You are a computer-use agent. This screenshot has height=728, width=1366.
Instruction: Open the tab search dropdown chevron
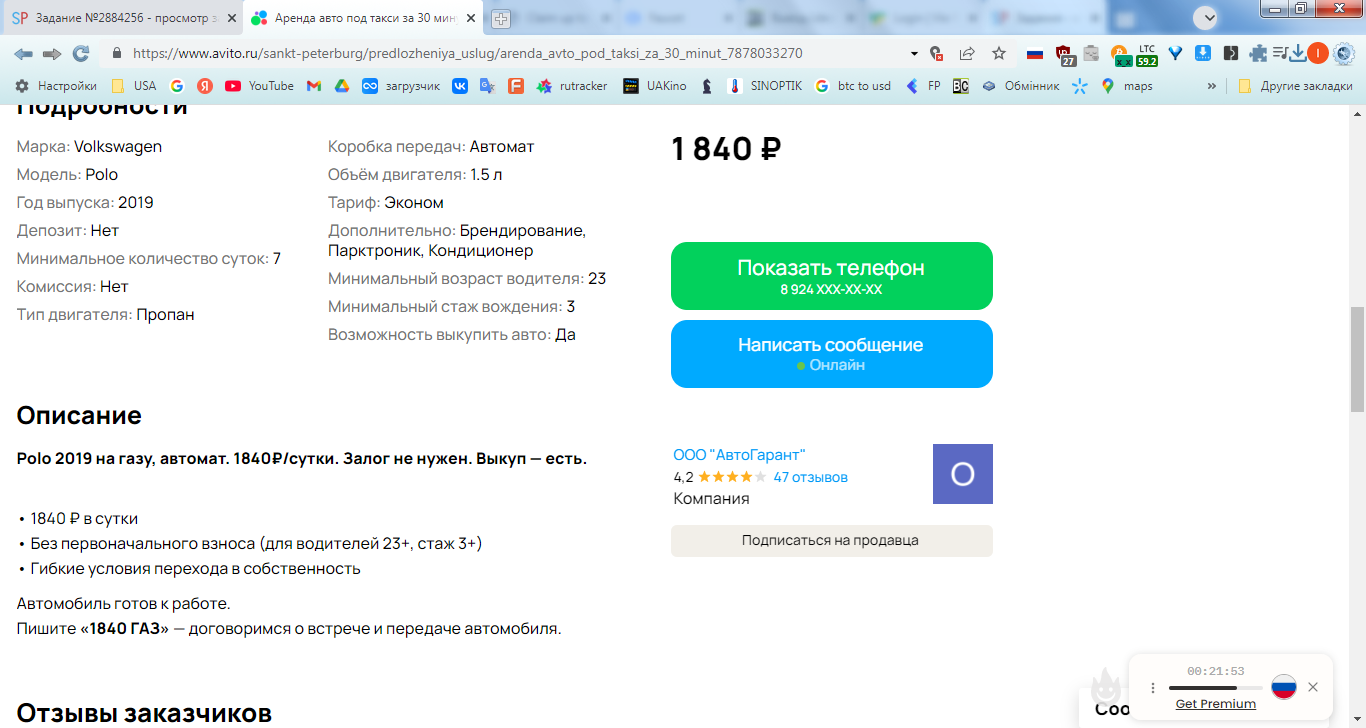pos(1205,18)
